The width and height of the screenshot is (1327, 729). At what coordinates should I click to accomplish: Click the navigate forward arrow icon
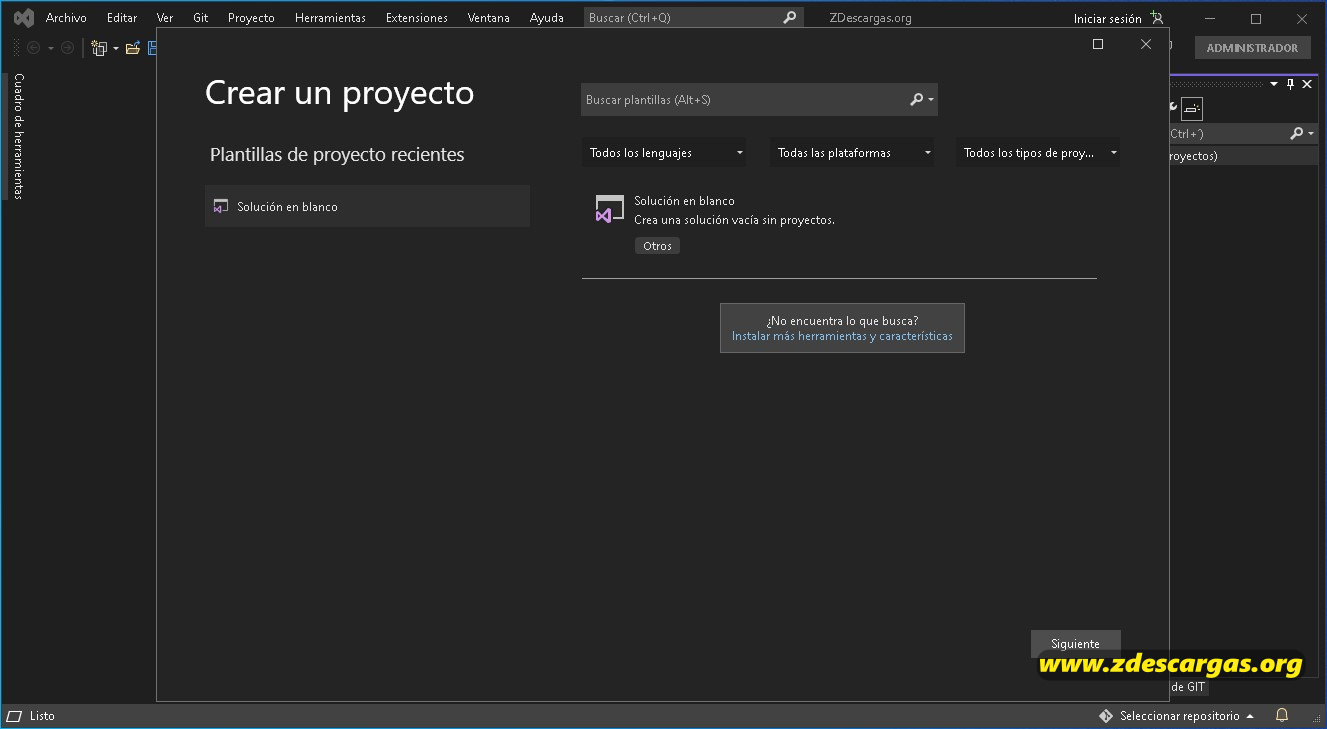coord(67,48)
